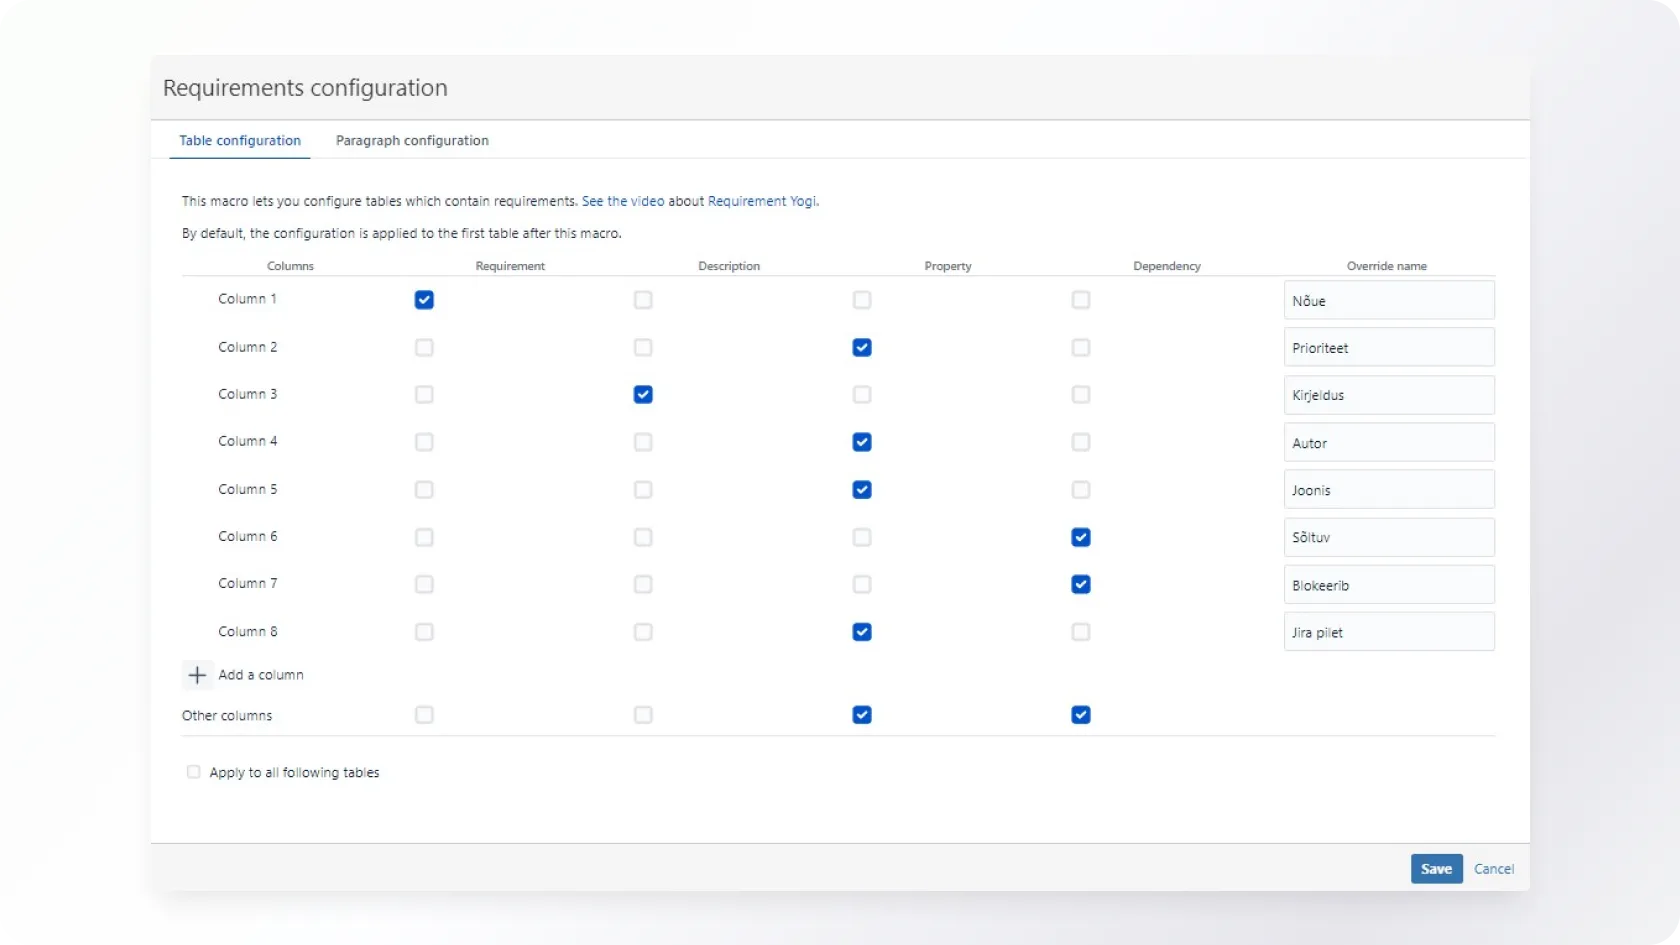This screenshot has width=1680, height=945.
Task: Open the Table configuration tab
Action: [x=240, y=141]
